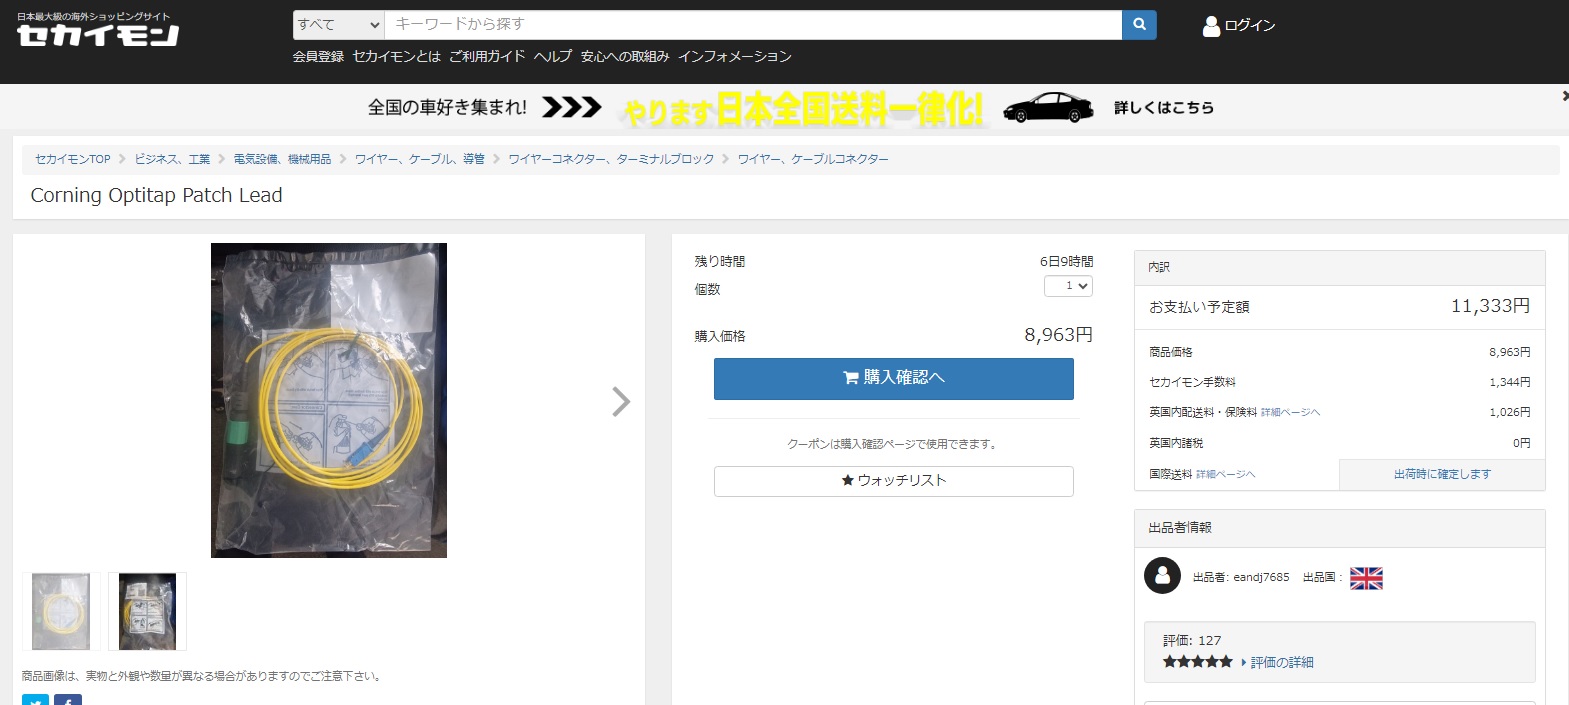Click the 11,333円 payment total

coord(1490,306)
